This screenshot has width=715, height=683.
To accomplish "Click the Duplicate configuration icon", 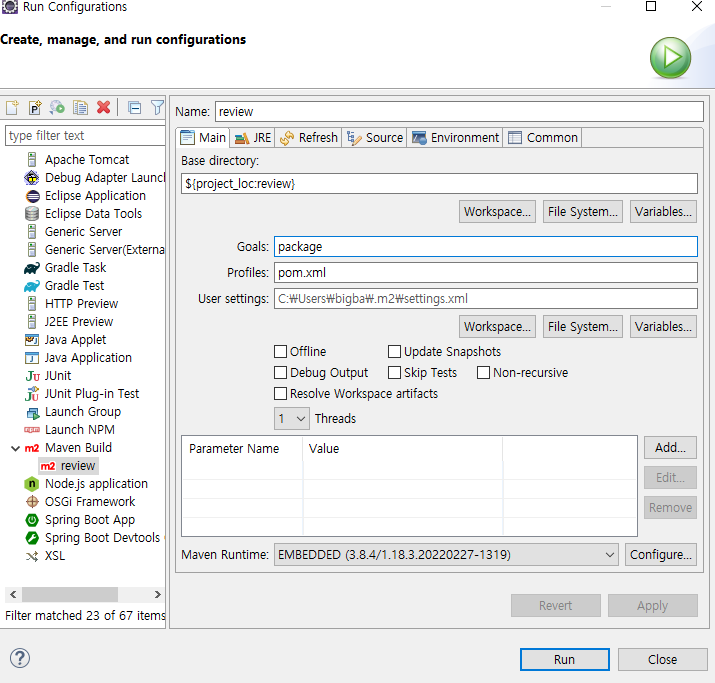I will click(x=80, y=108).
